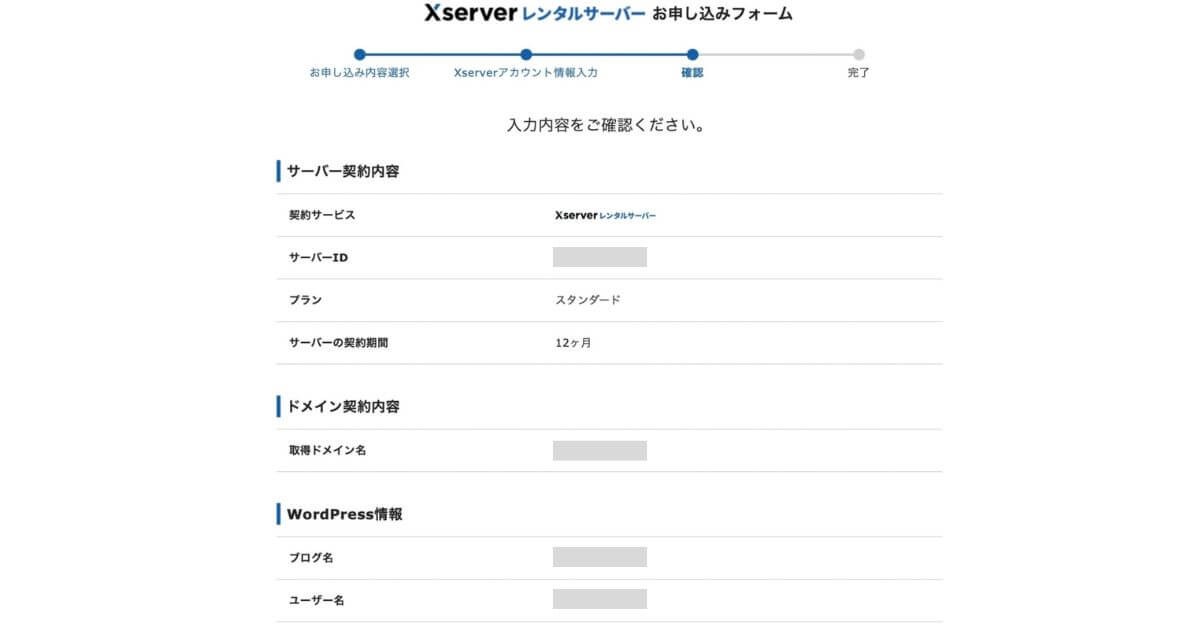This screenshot has height=630, width=1200.
Task: Select the 確認 step label
Action: click(692, 73)
